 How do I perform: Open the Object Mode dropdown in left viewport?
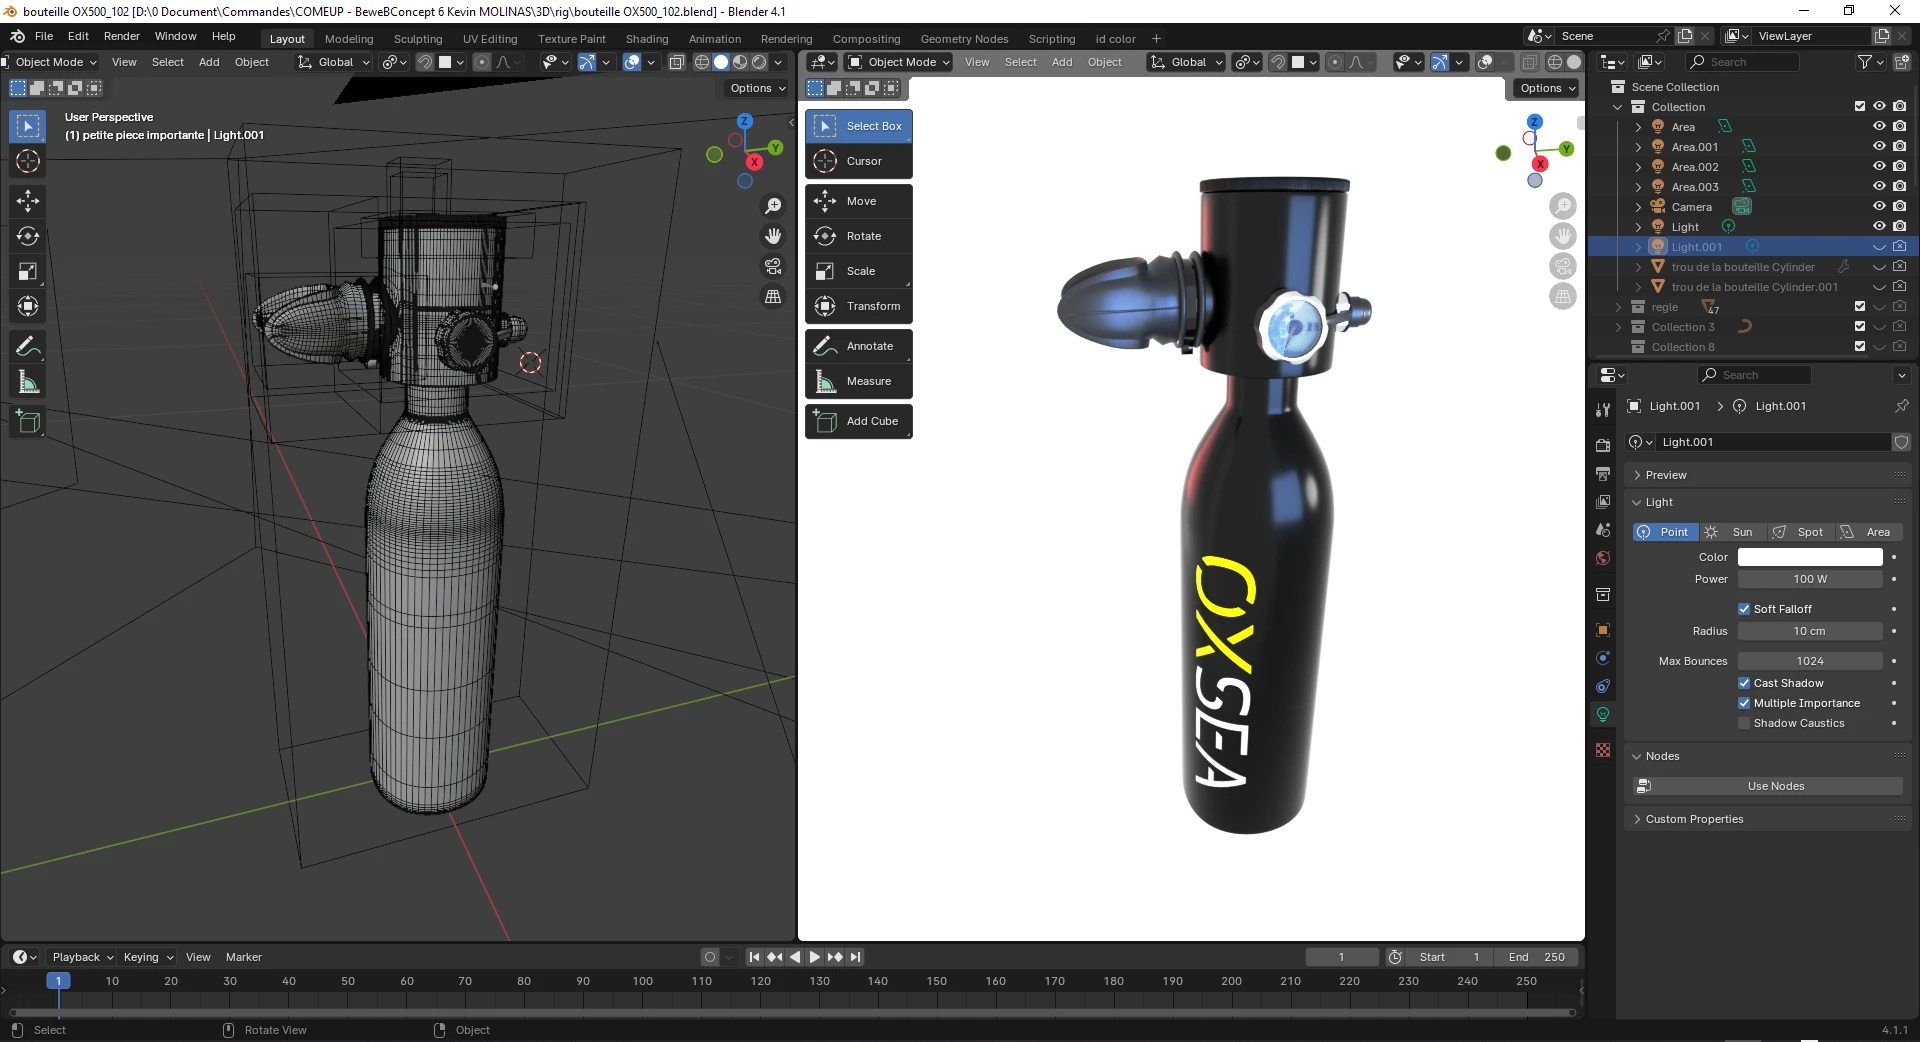tap(50, 62)
